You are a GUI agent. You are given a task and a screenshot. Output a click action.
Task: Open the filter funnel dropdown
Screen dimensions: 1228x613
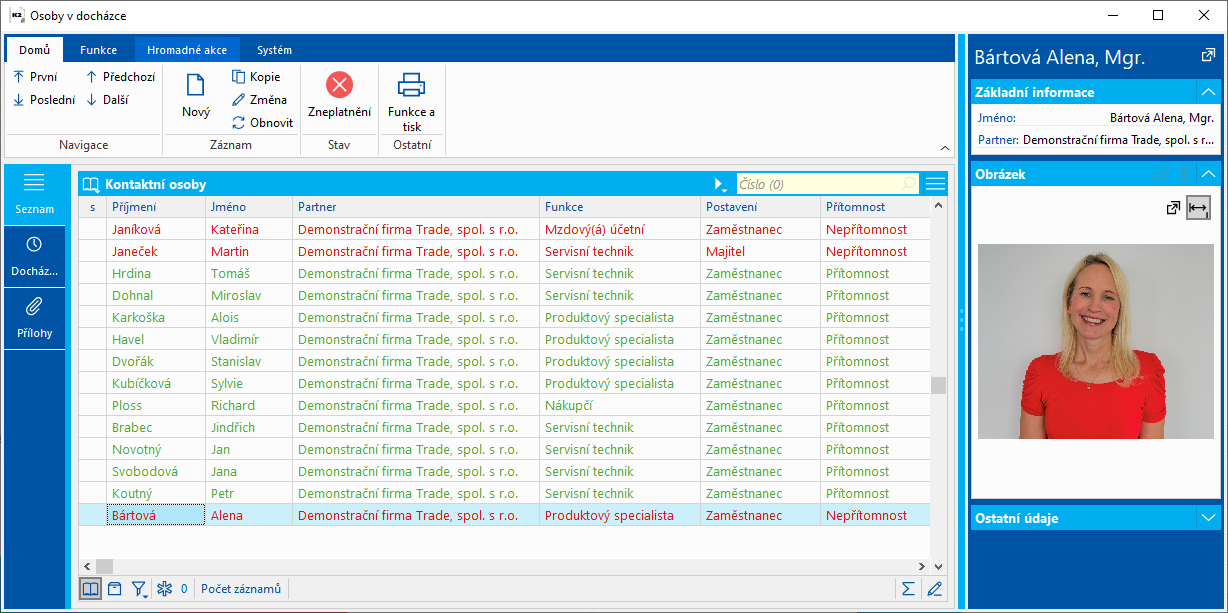click(x=140, y=589)
